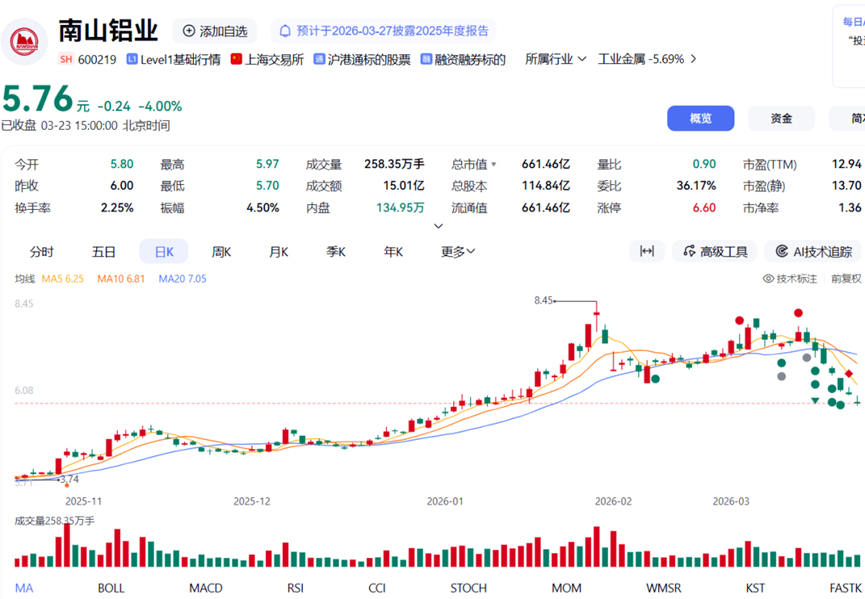Toggle 技术标注 eye visibility
Image resolution: width=865 pixels, height=599 pixels.
[769, 279]
